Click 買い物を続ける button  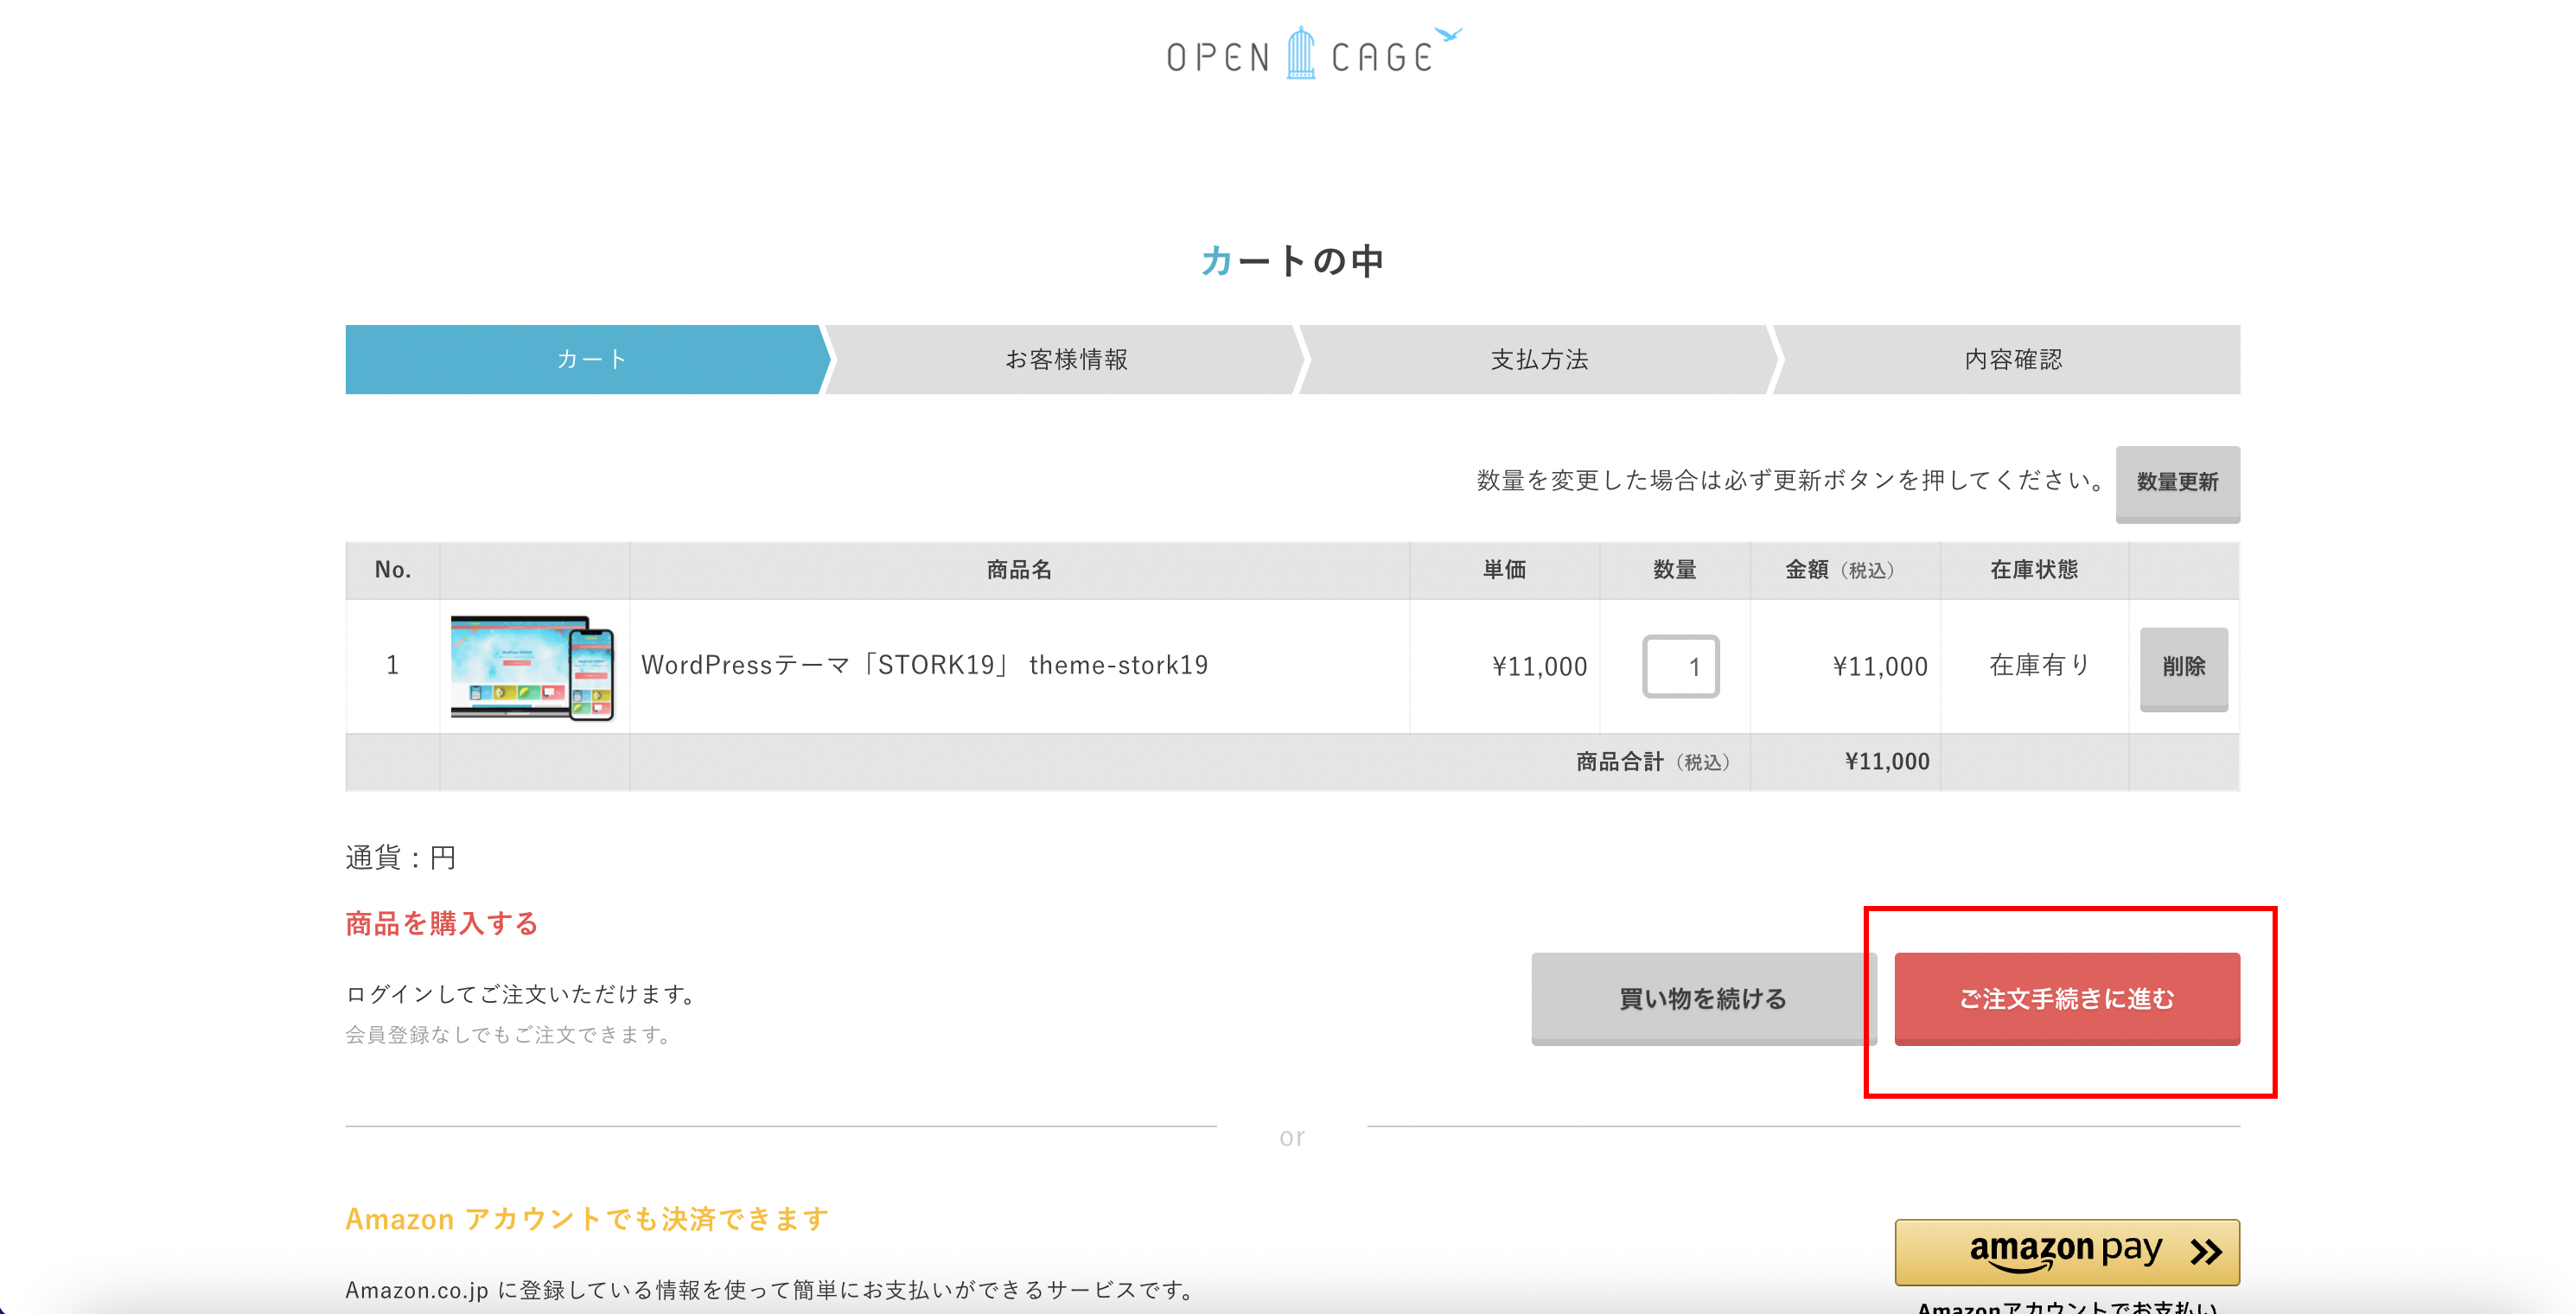pos(1702,998)
